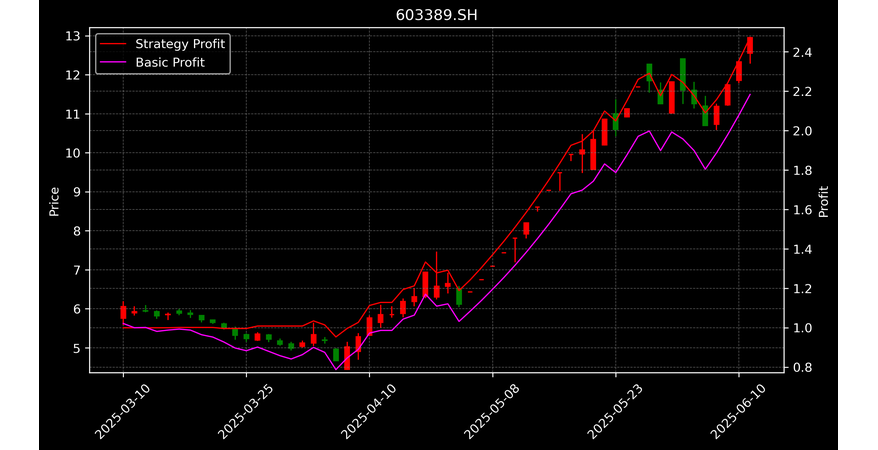Select the Basic Profit legend label
The height and width of the screenshot is (450, 878).
point(170,62)
